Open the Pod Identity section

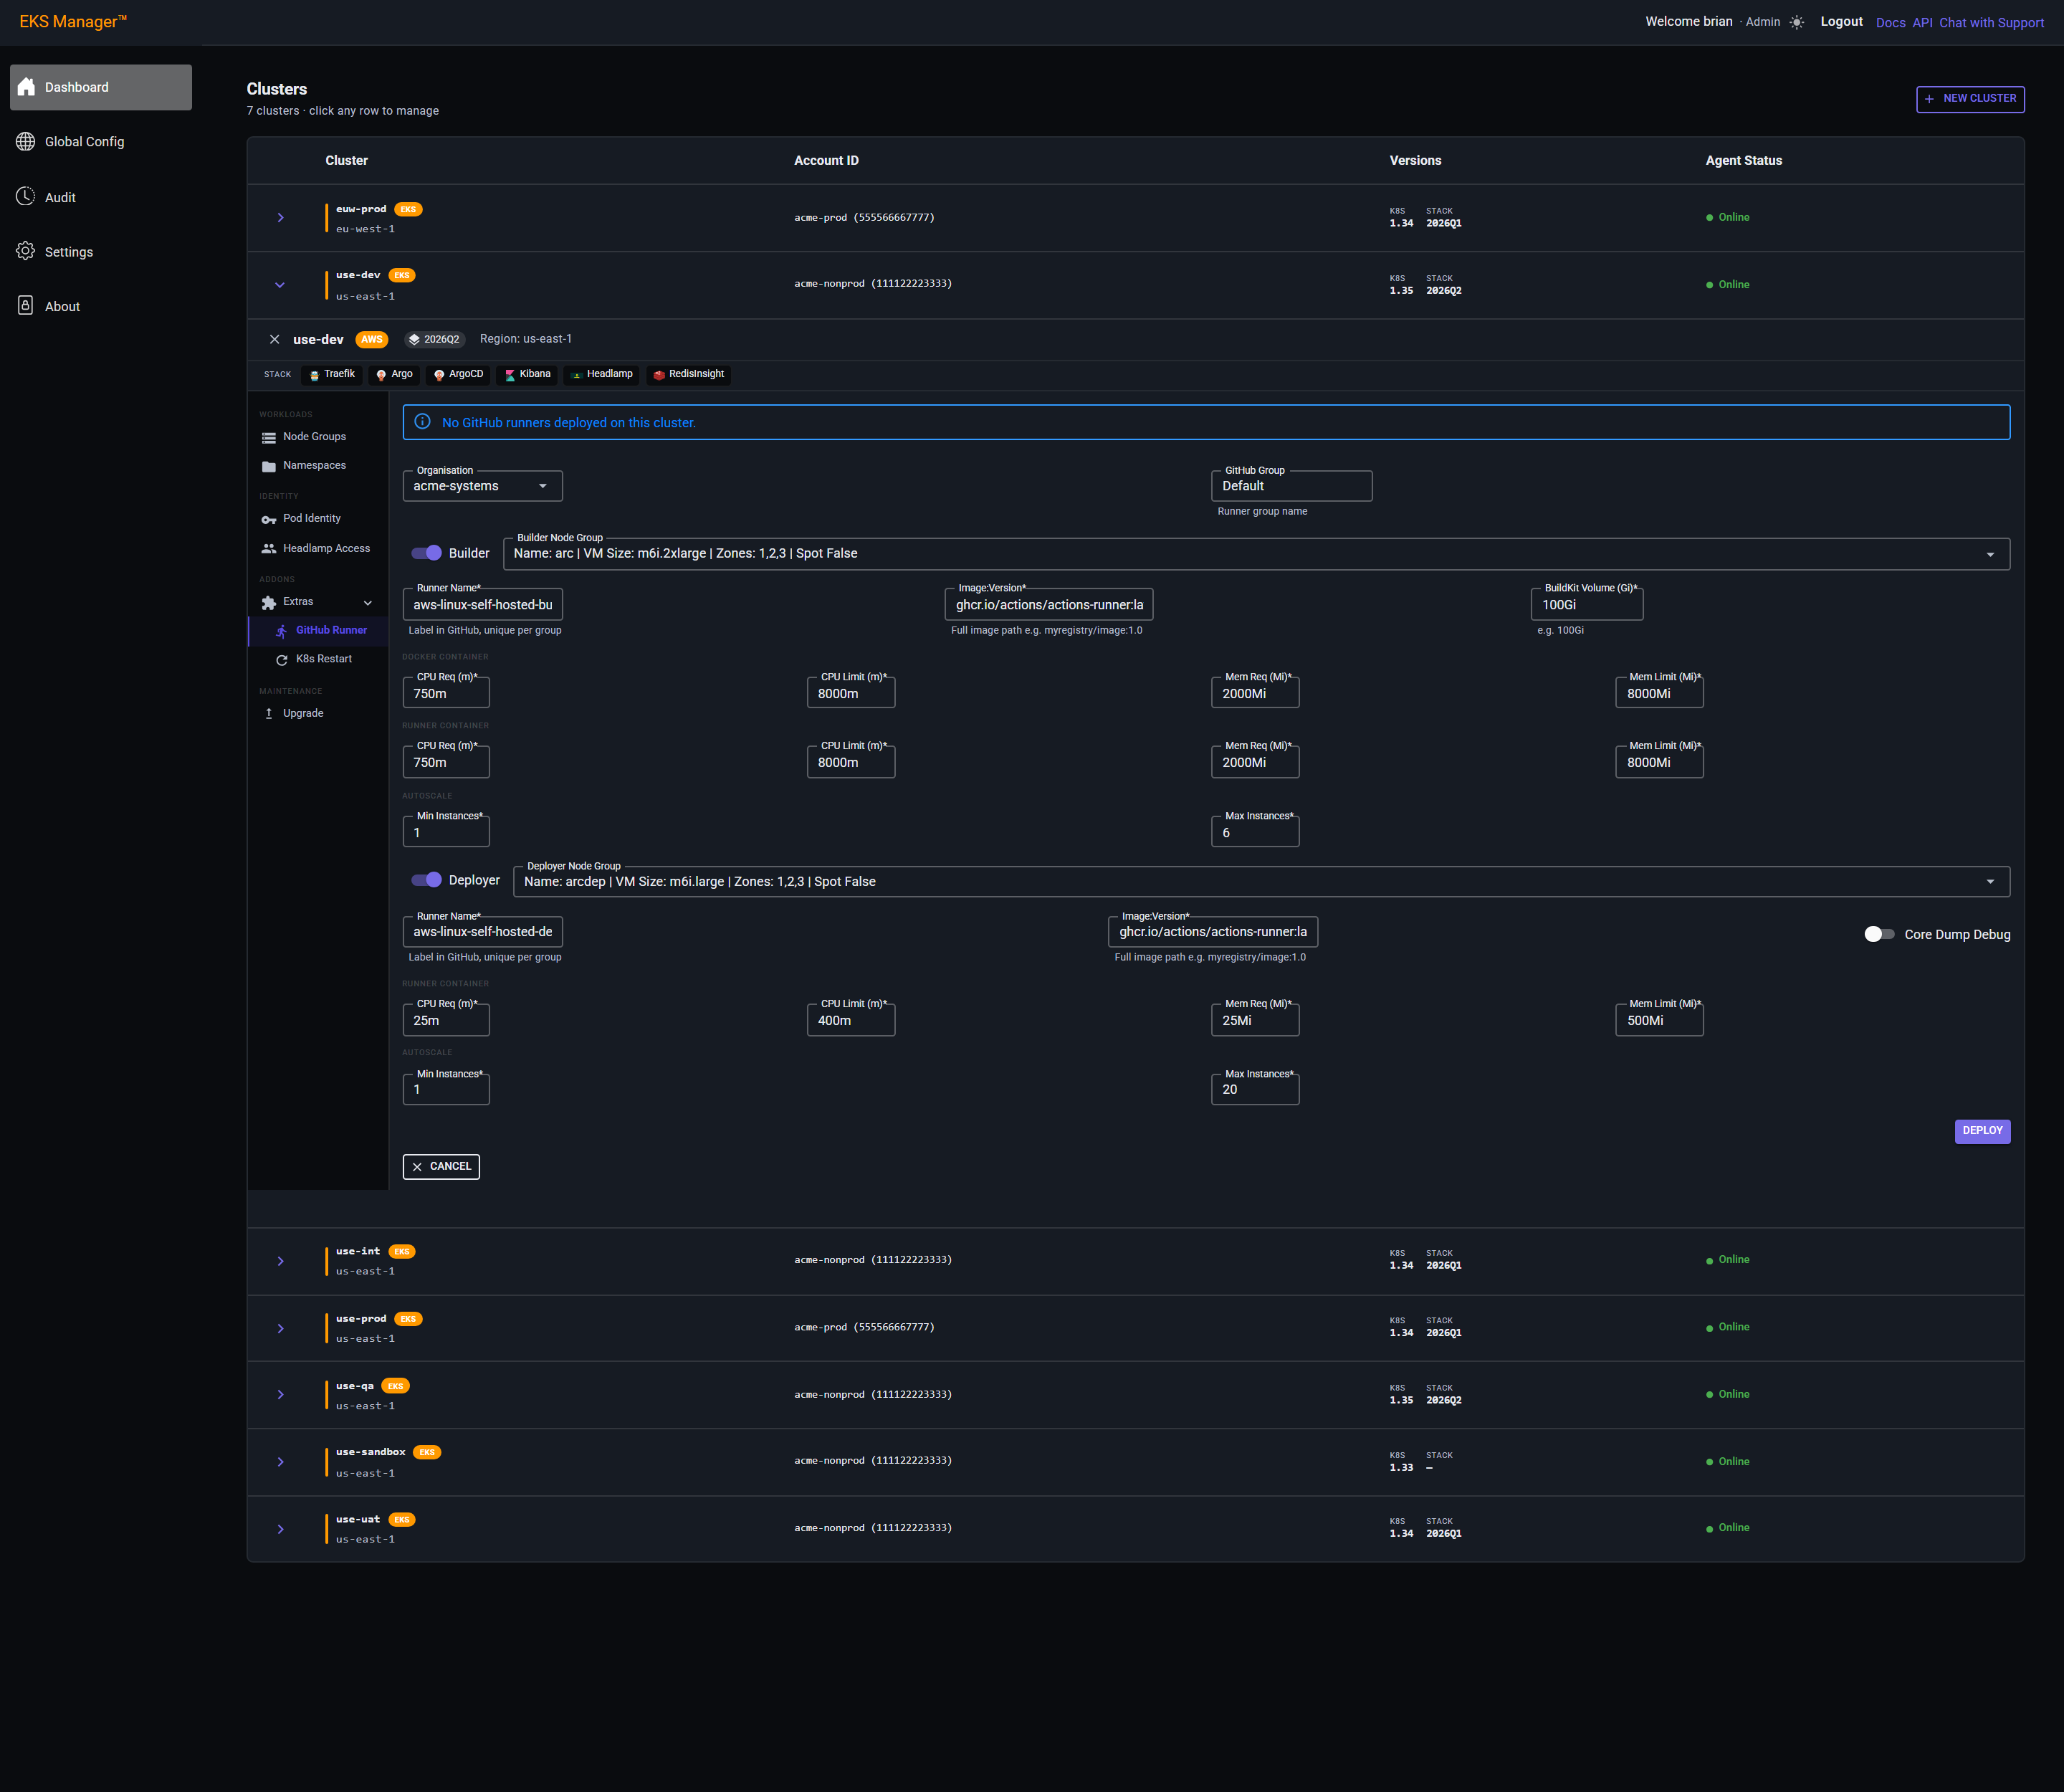pyautogui.click(x=318, y=518)
